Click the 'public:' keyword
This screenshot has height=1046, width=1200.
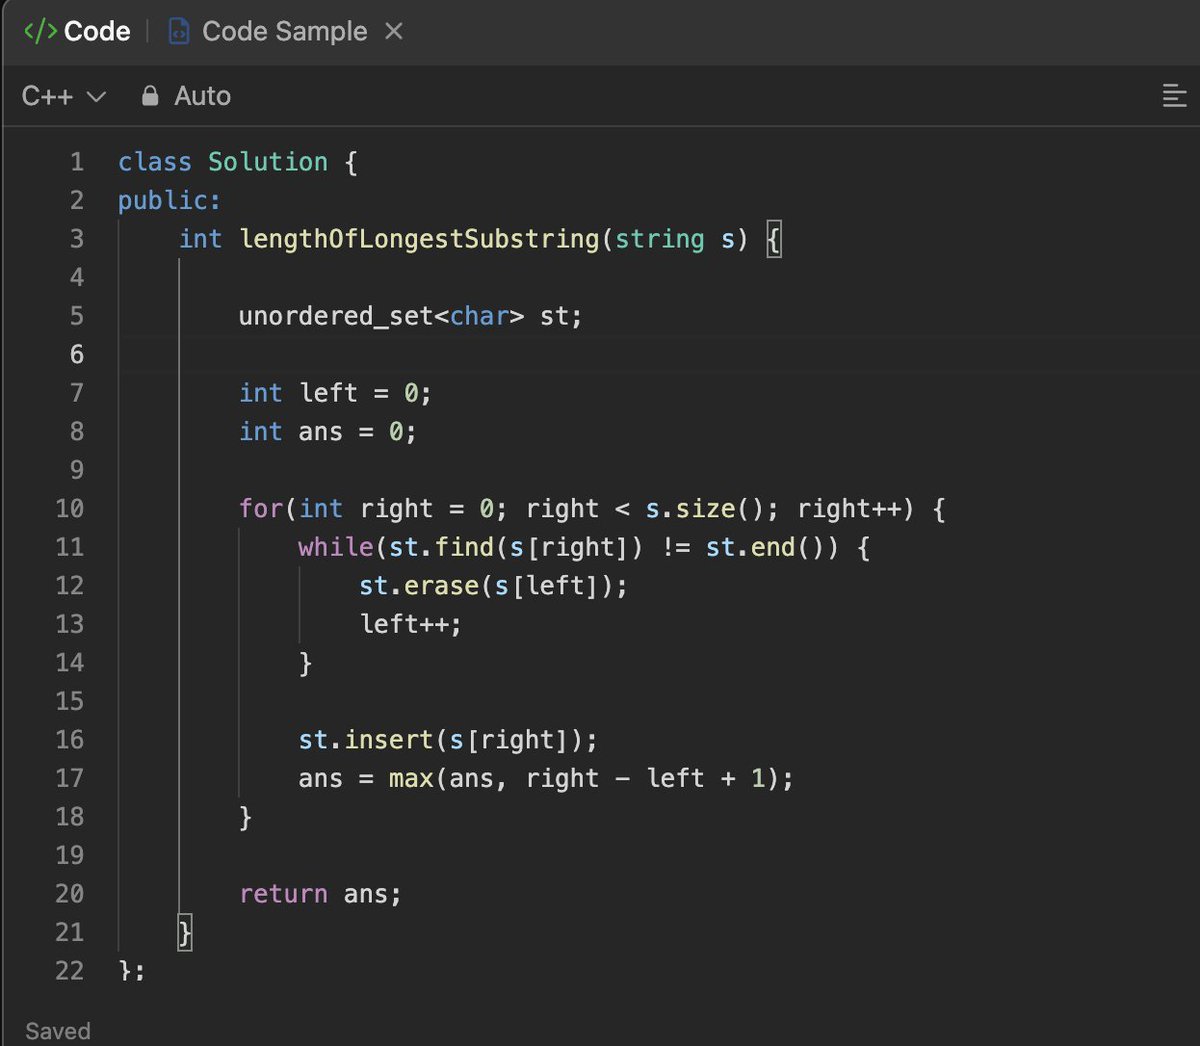[x=169, y=200]
